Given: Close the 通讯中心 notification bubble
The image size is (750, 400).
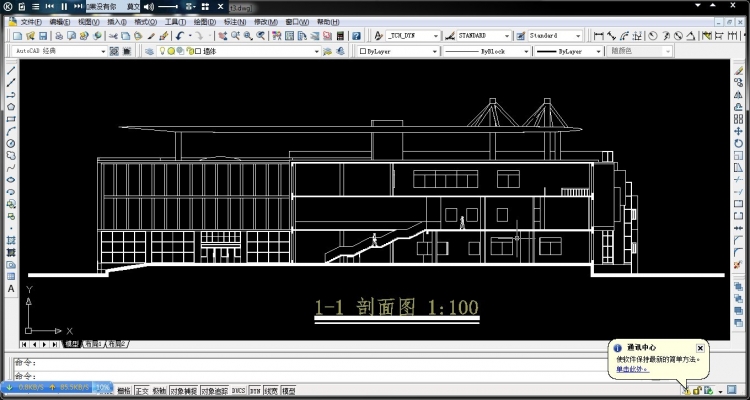Looking at the screenshot, I should 700,348.
